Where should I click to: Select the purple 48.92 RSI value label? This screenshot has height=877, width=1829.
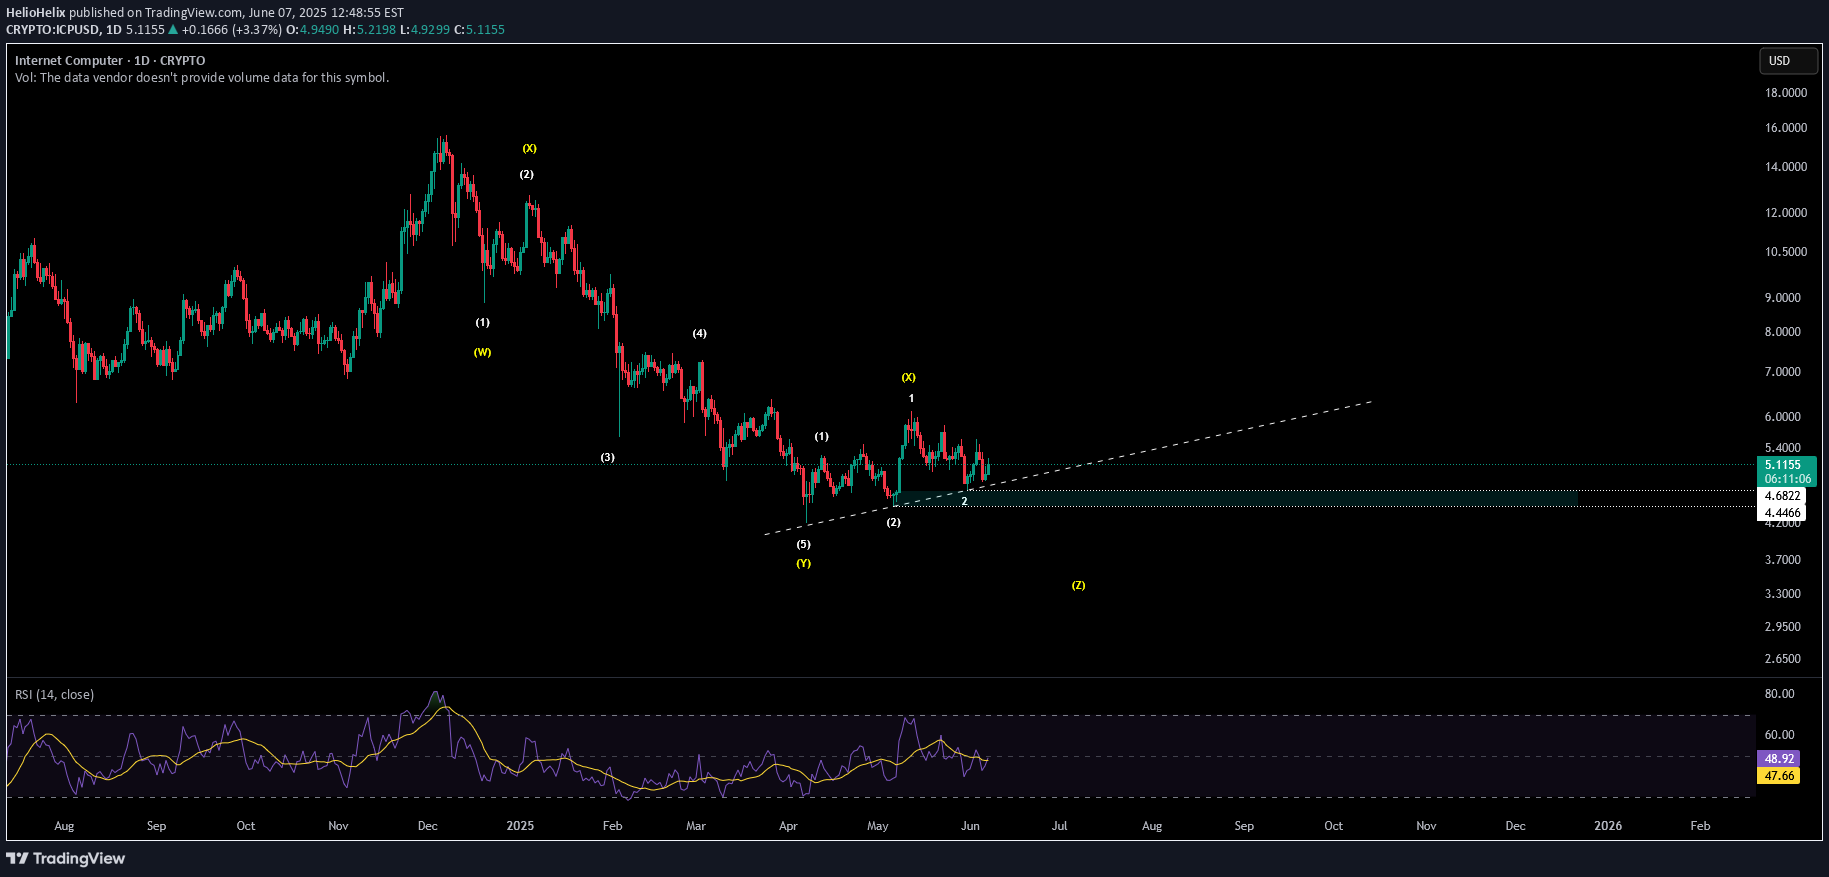1778,759
